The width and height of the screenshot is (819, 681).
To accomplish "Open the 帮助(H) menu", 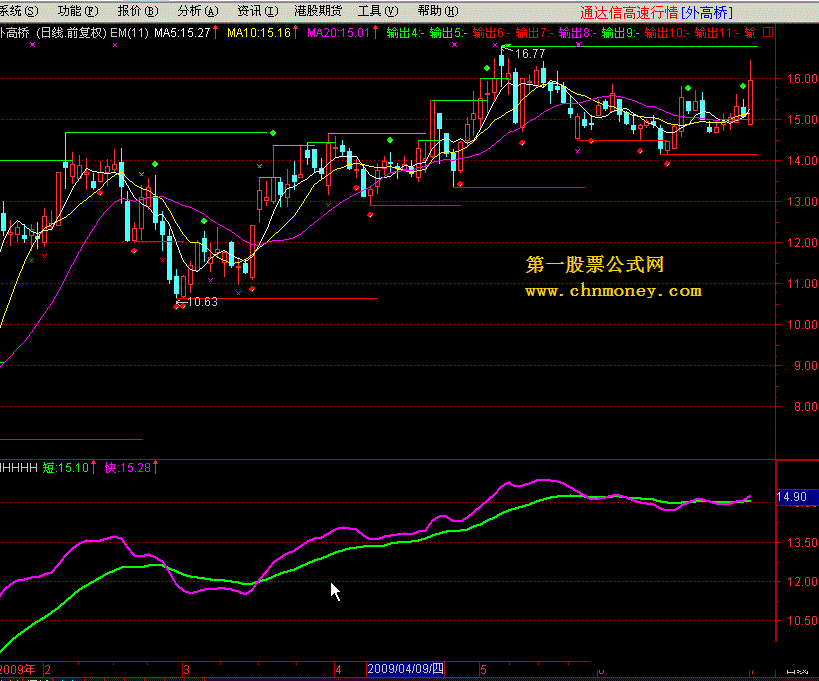I will pyautogui.click(x=438, y=10).
